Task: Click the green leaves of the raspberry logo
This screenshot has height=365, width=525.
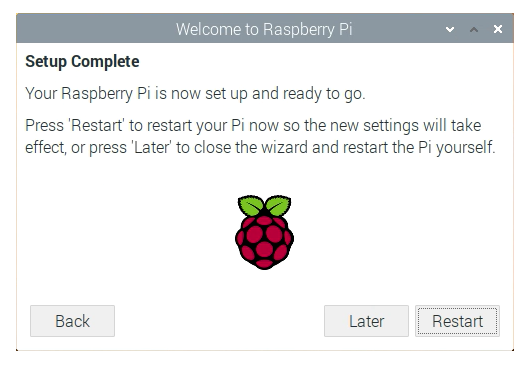Action: [265, 205]
